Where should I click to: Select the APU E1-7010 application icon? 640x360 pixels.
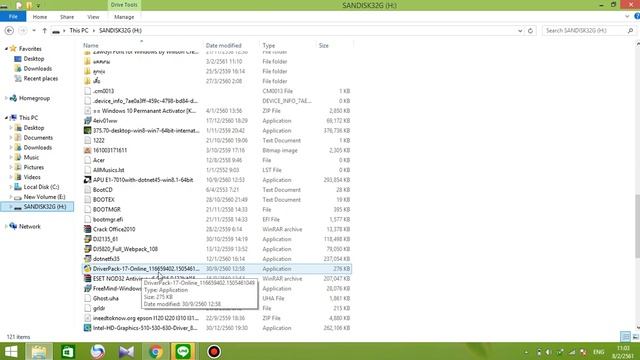coord(87,180)
